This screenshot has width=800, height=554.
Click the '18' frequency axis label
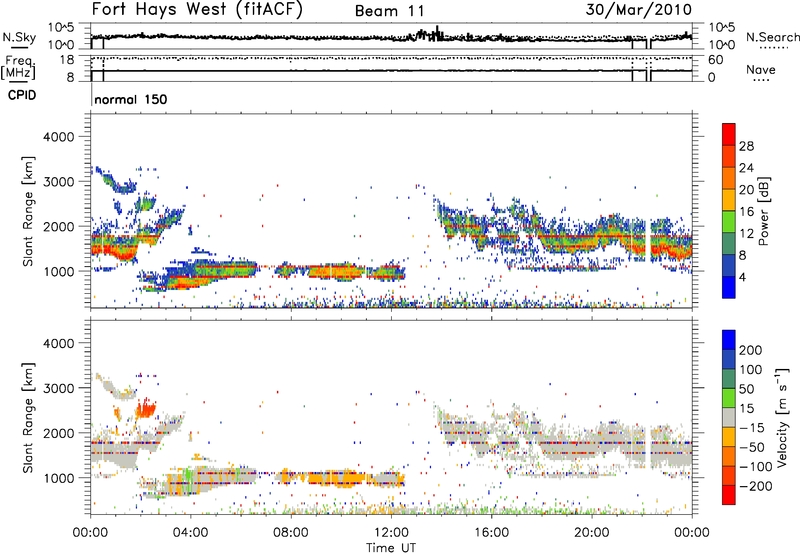(66, 60)
